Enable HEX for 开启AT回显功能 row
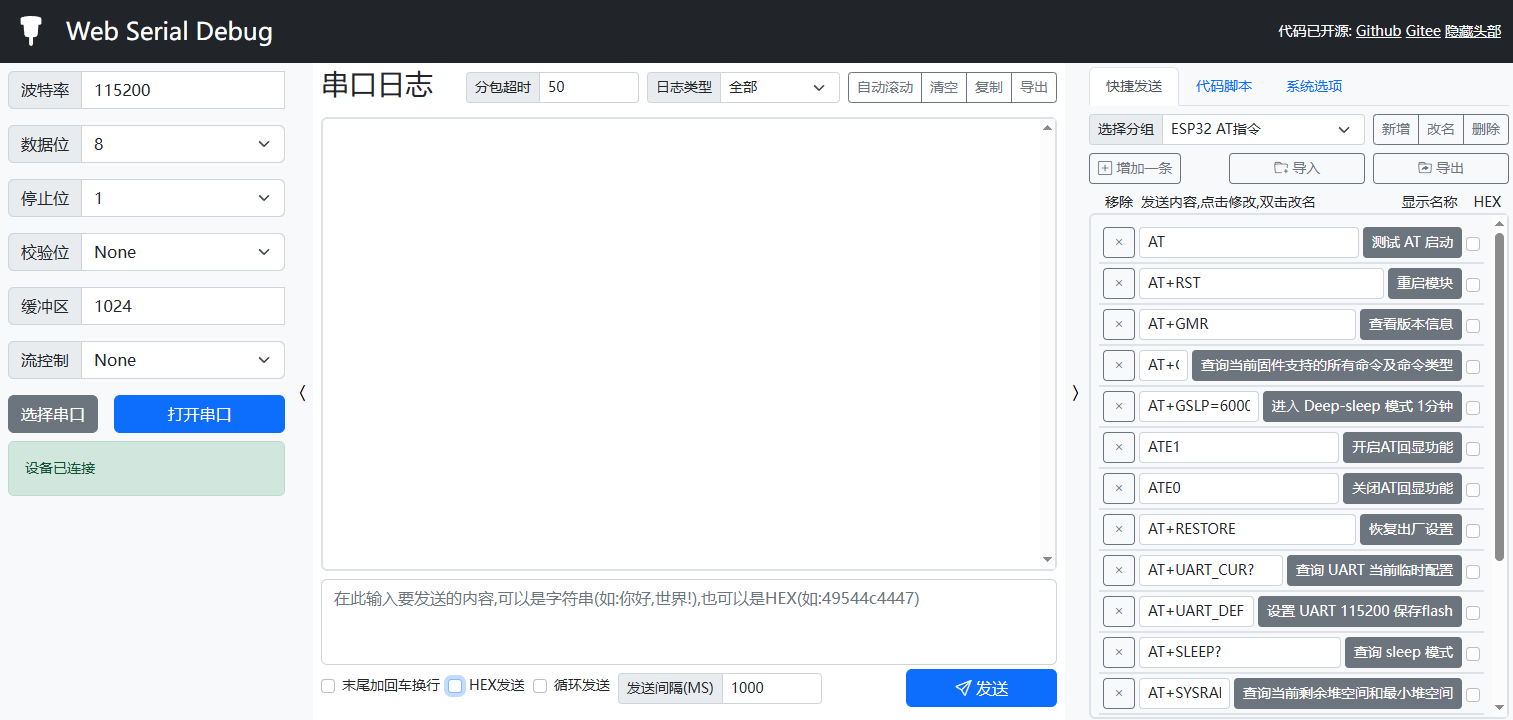The width and height of the screenshot is (1513, 720). click(x=1473, y=448)
